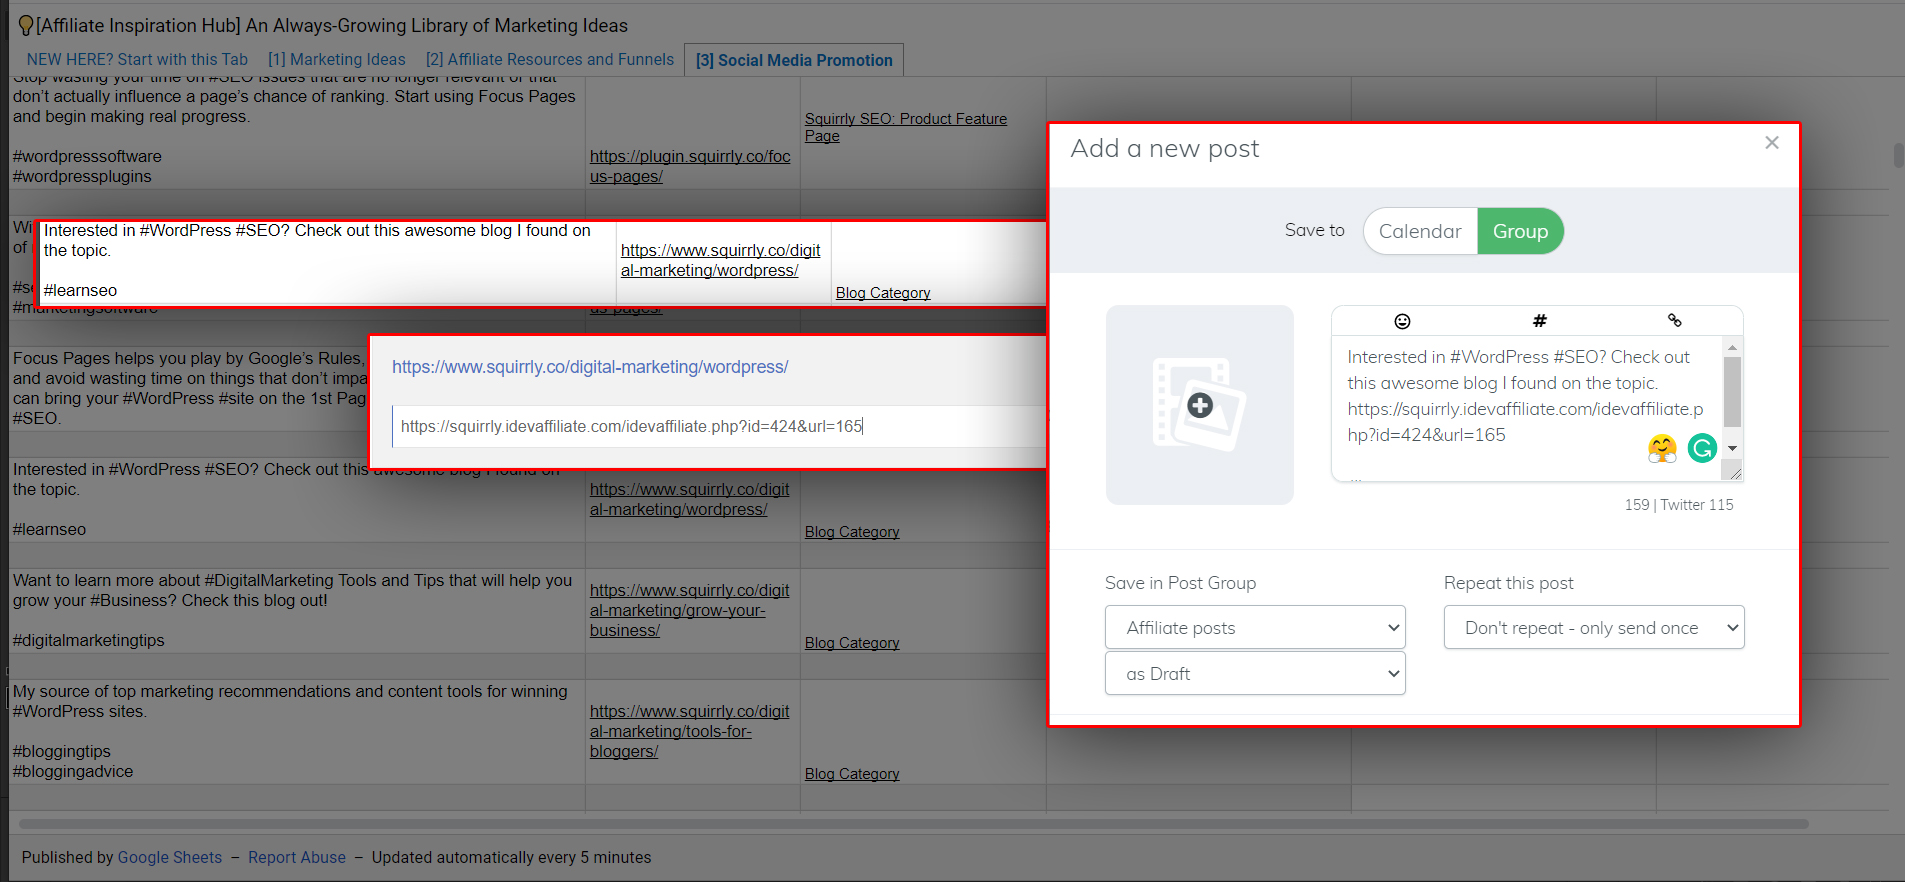Click the Report Abuse link
The width and height of the screenshot is (1905, 882).
pos(297,858)
